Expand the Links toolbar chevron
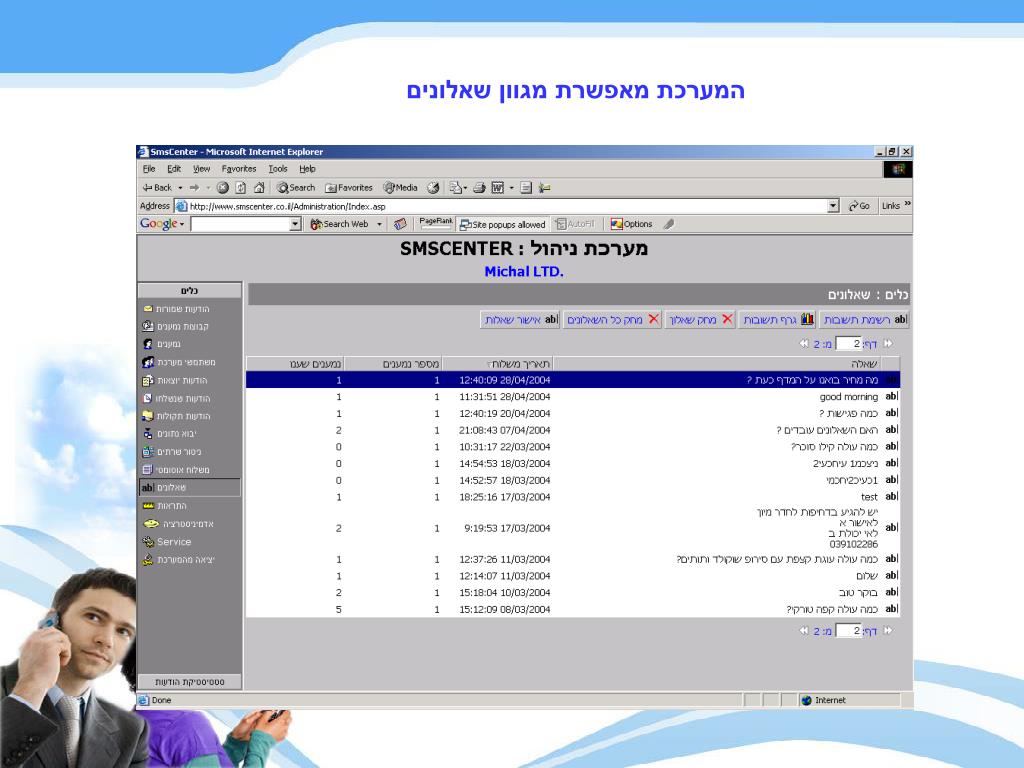The image size is (1024, 768). click(x=907, y=204)
